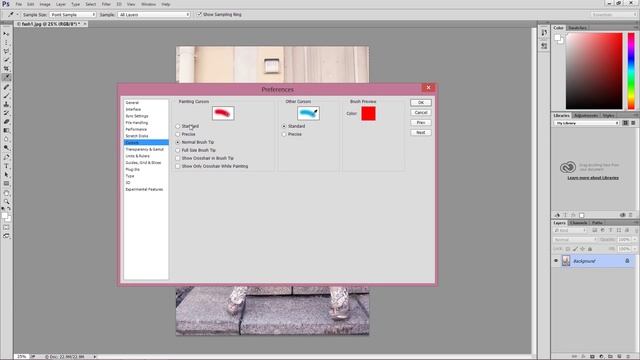Click the Prev button
This screenshot has width=640, height=360.
click(421, 122)
